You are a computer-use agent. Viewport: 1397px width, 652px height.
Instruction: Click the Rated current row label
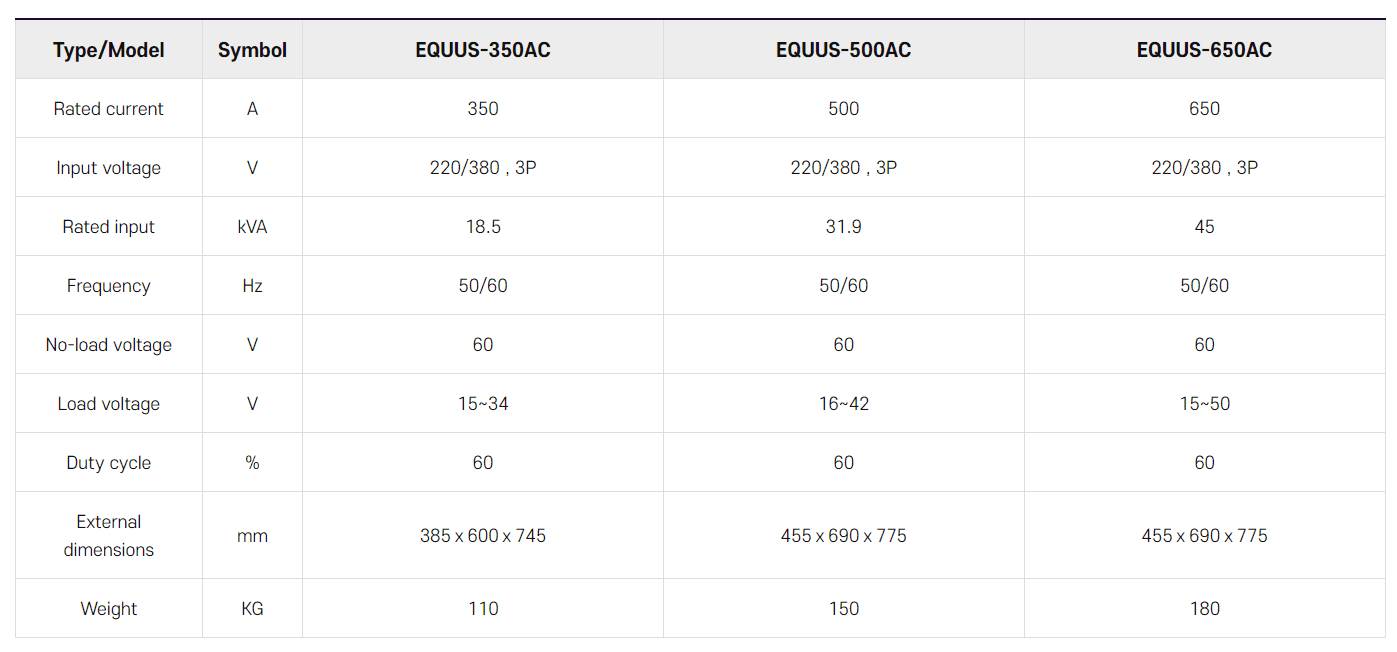(x=109, y=109)
